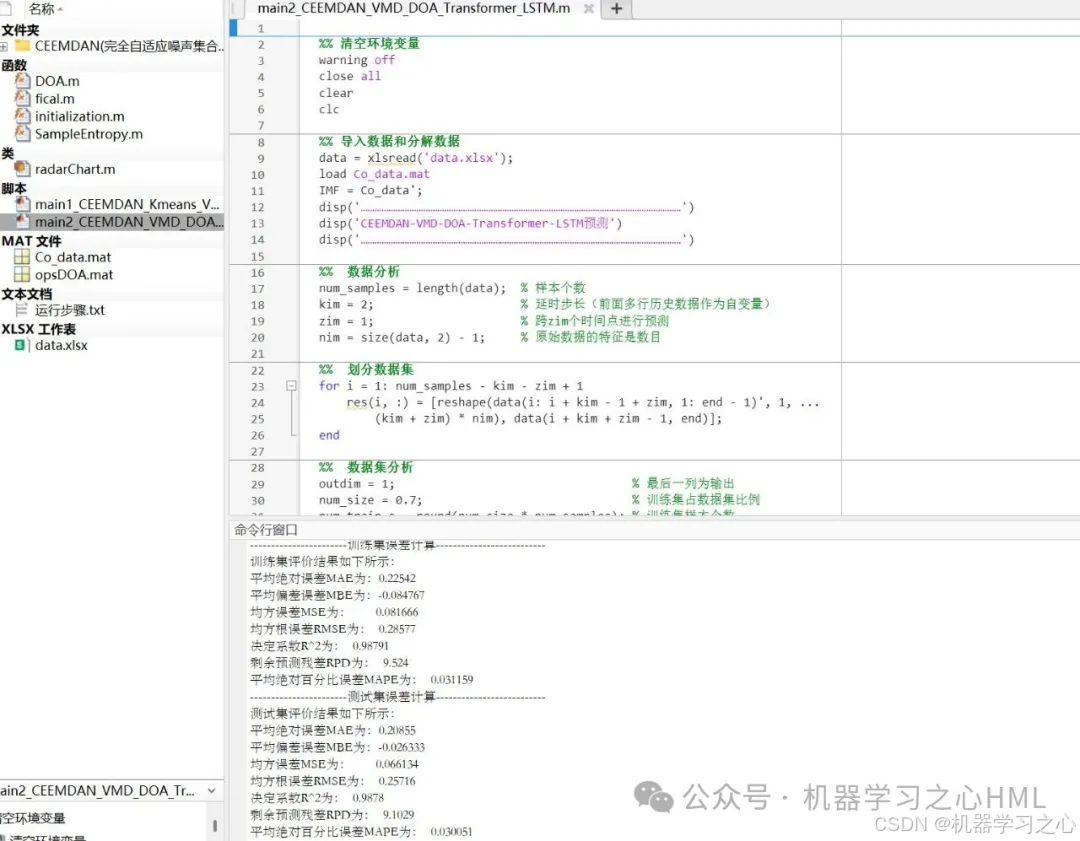Click the SampleEntropy.m file icon
This screenshot has height=841, width=1080.
[23, 133]
